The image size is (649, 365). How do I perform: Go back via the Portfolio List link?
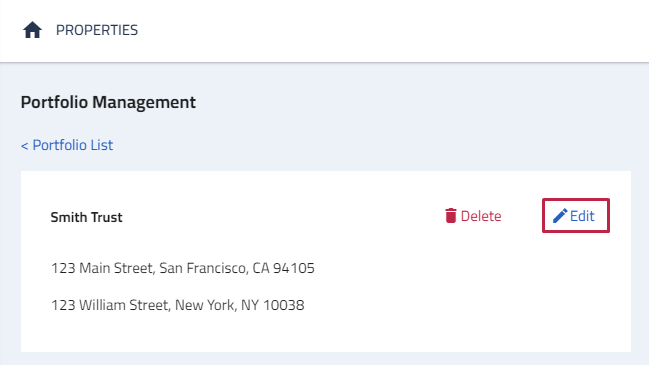pos(67,145)
